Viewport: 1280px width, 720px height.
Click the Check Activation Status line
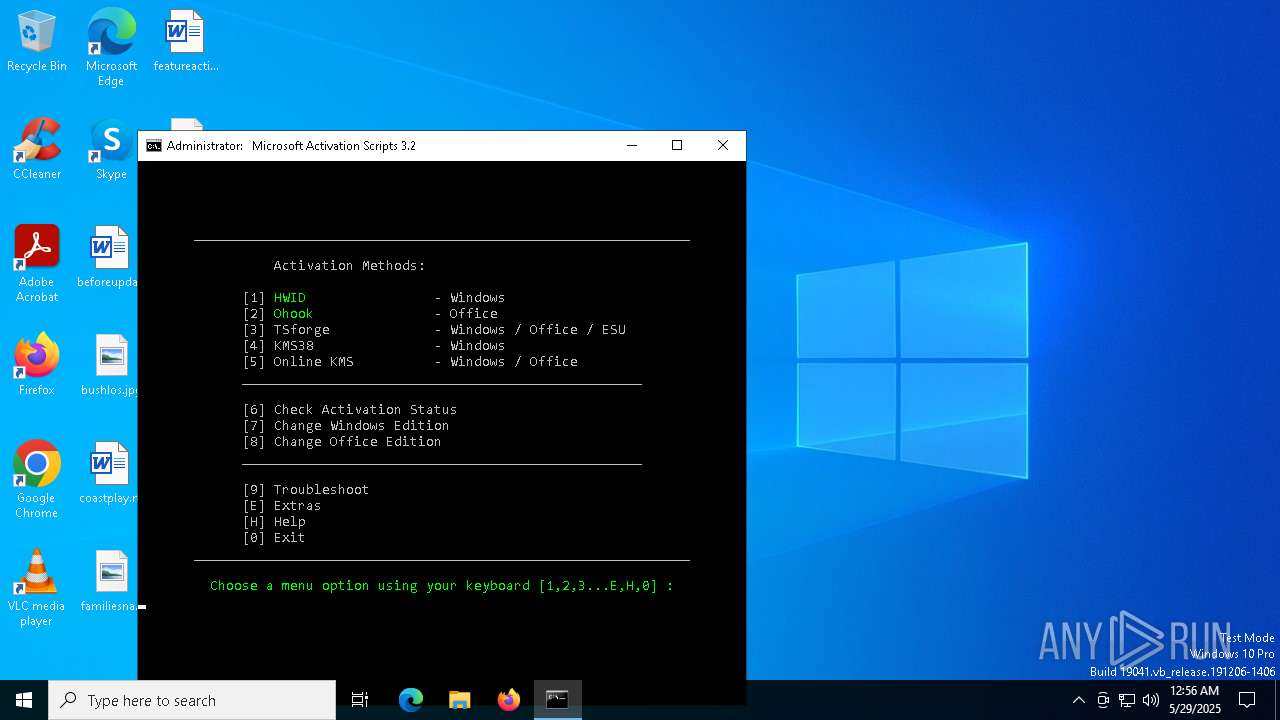(350, 410)
